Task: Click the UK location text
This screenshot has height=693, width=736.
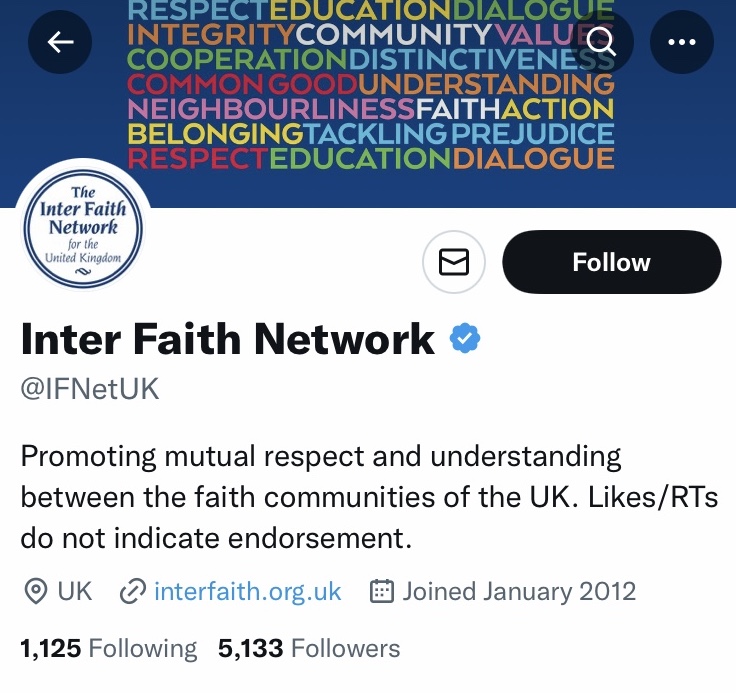Action: pos(75,591)
